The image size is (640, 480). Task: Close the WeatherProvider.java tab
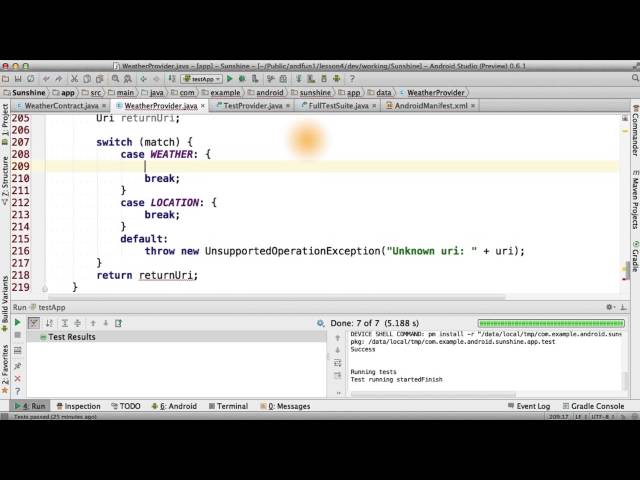[203, 106]
